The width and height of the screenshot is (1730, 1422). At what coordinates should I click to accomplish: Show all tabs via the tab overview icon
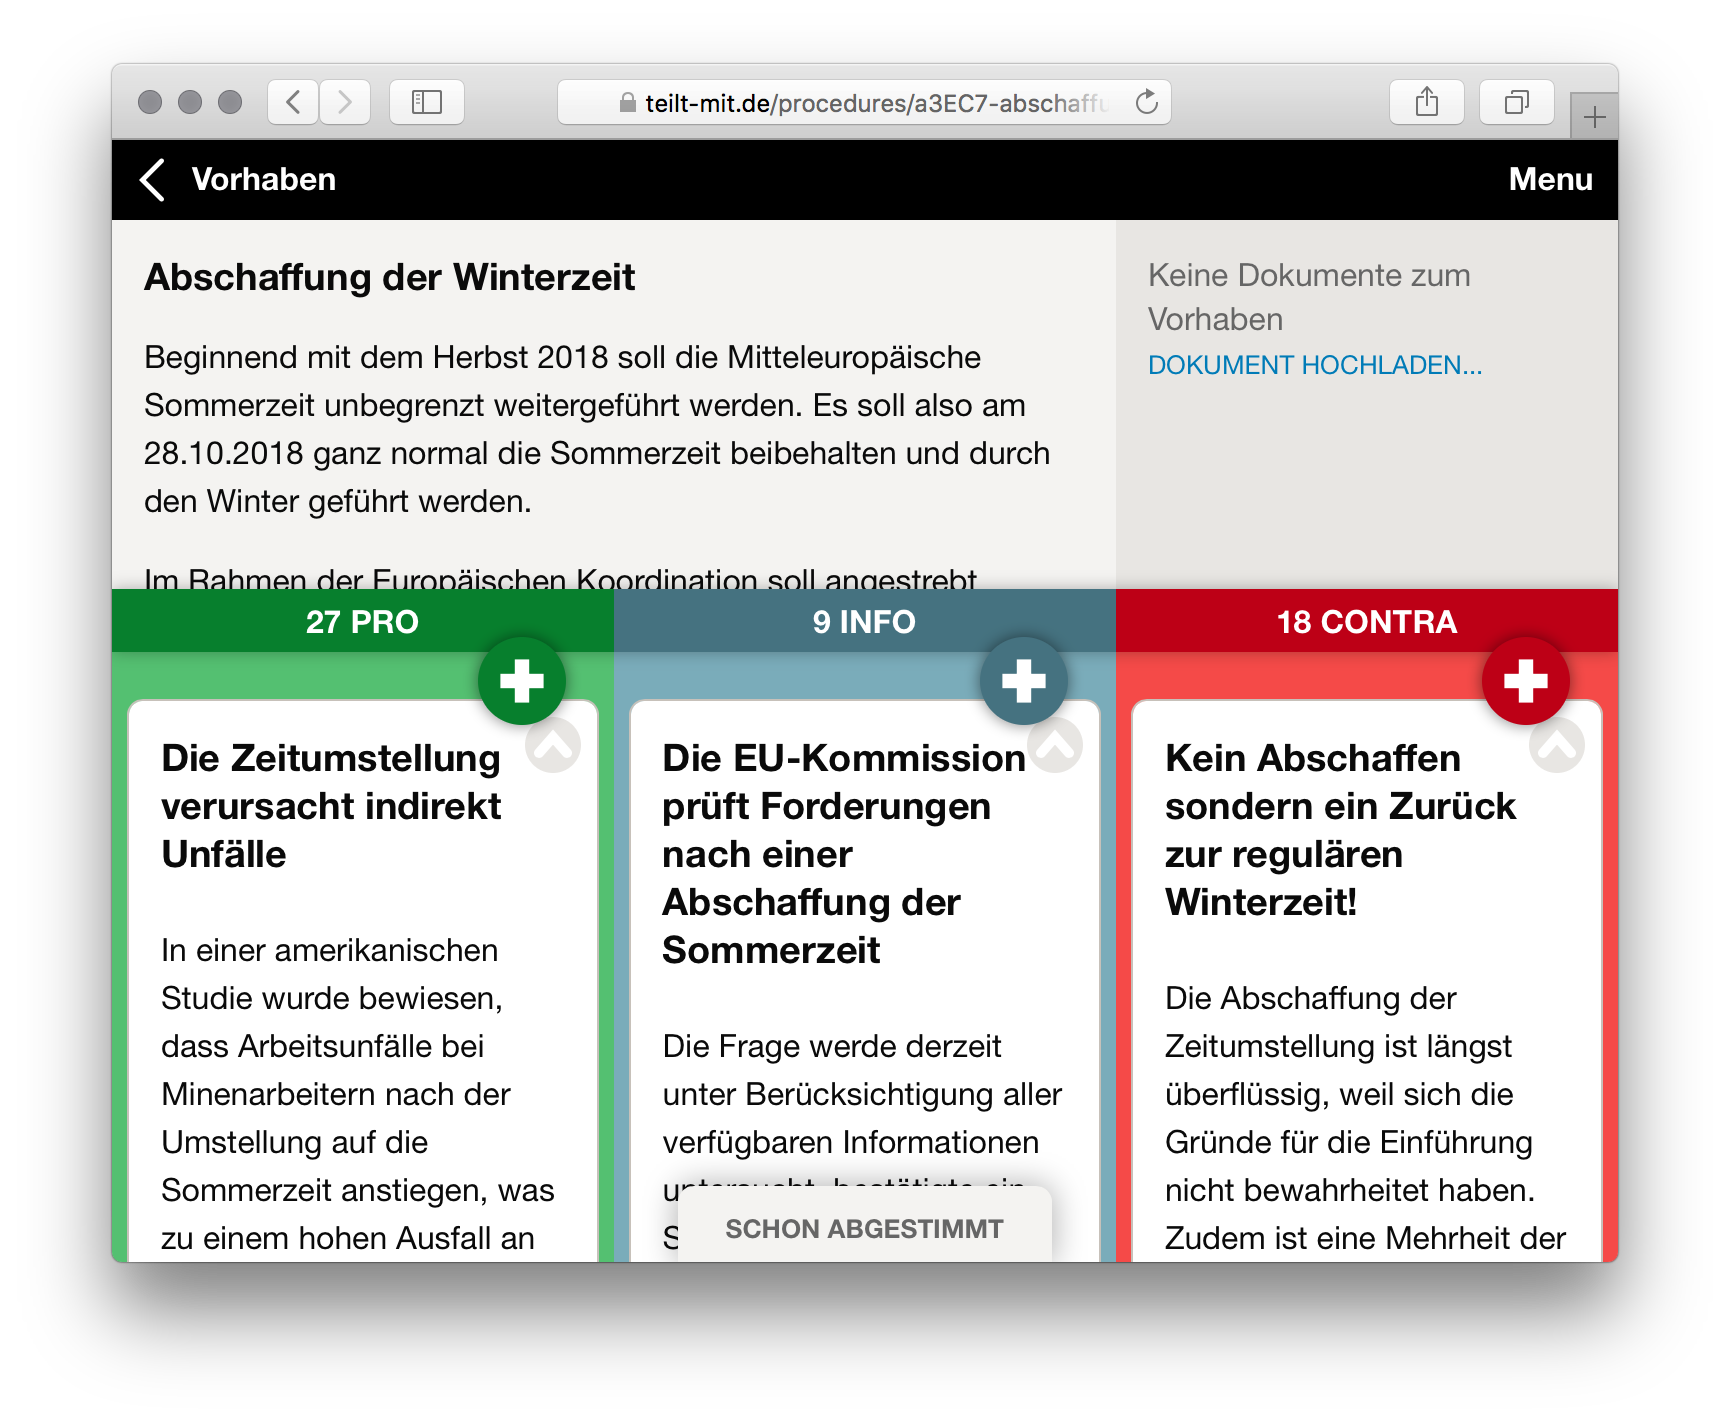click(1517, 101)
